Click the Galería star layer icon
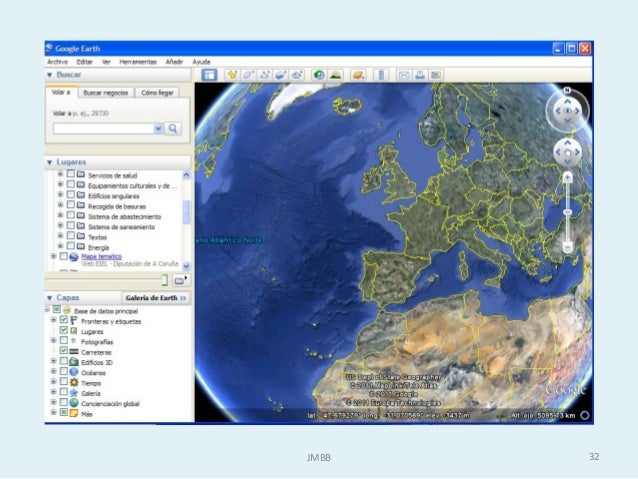Screen dimensions: 638x479 74,393
